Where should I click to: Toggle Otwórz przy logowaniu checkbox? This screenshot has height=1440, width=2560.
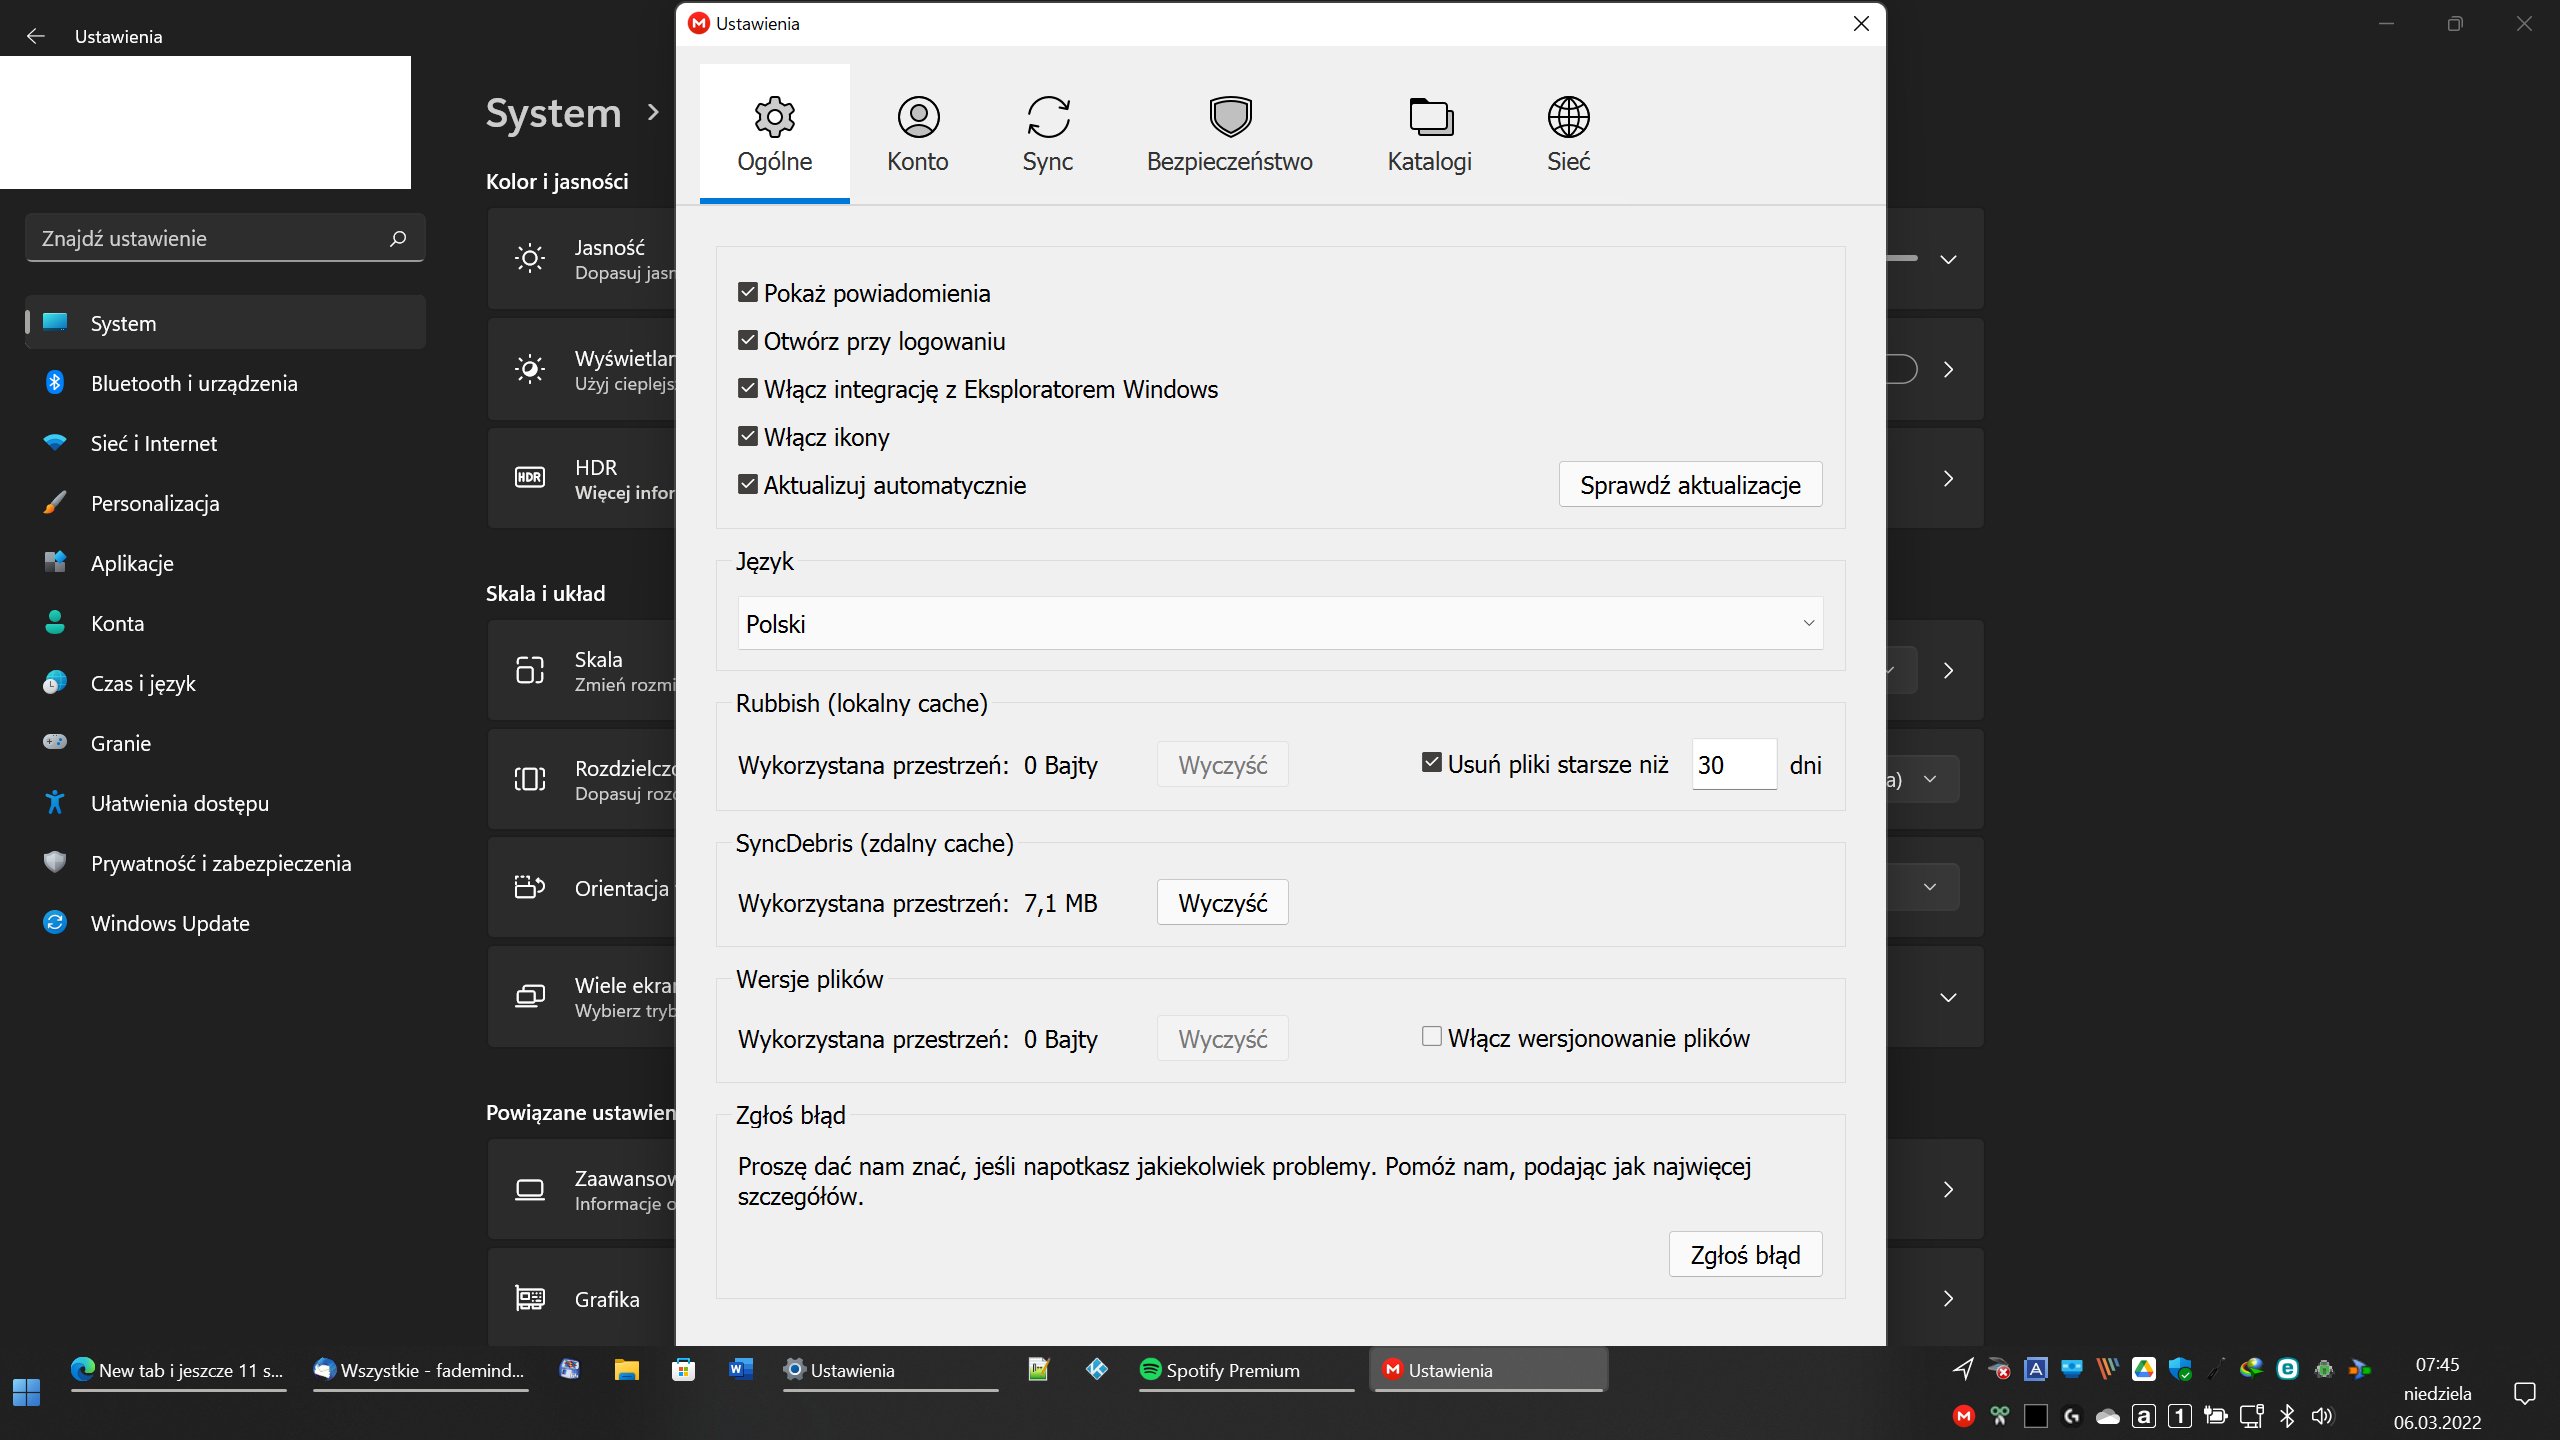pos(748,340)
